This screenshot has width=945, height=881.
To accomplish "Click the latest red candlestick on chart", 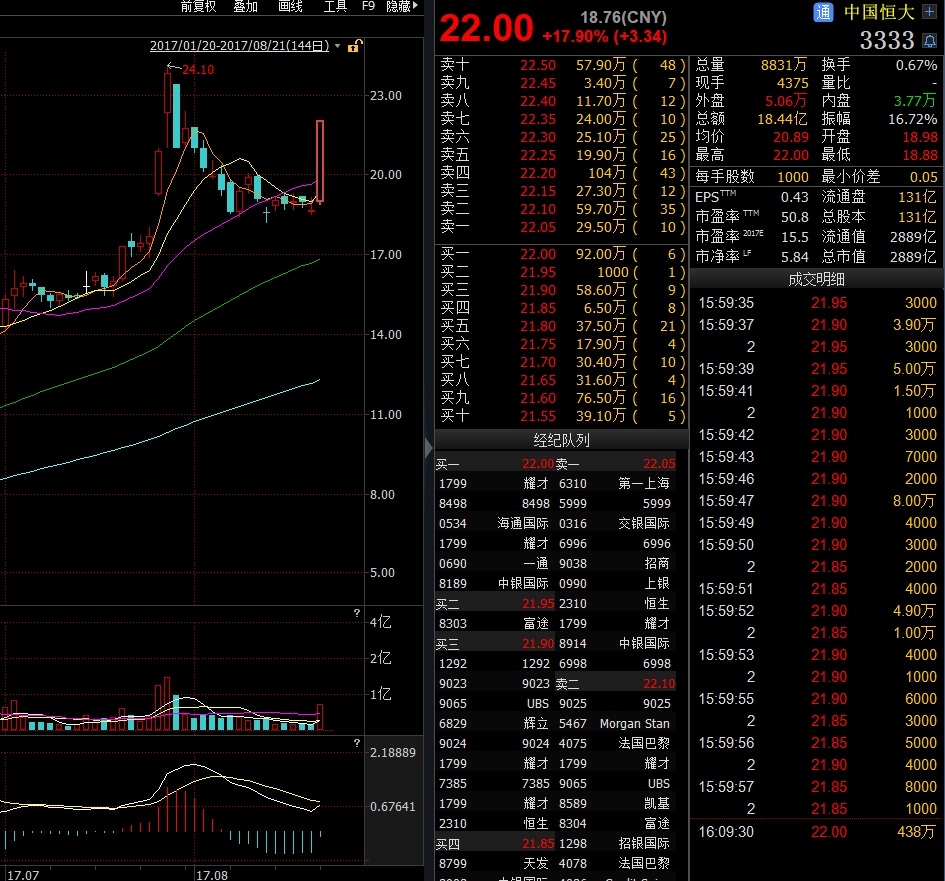I will pyautogui.click(x=320, y=161).
